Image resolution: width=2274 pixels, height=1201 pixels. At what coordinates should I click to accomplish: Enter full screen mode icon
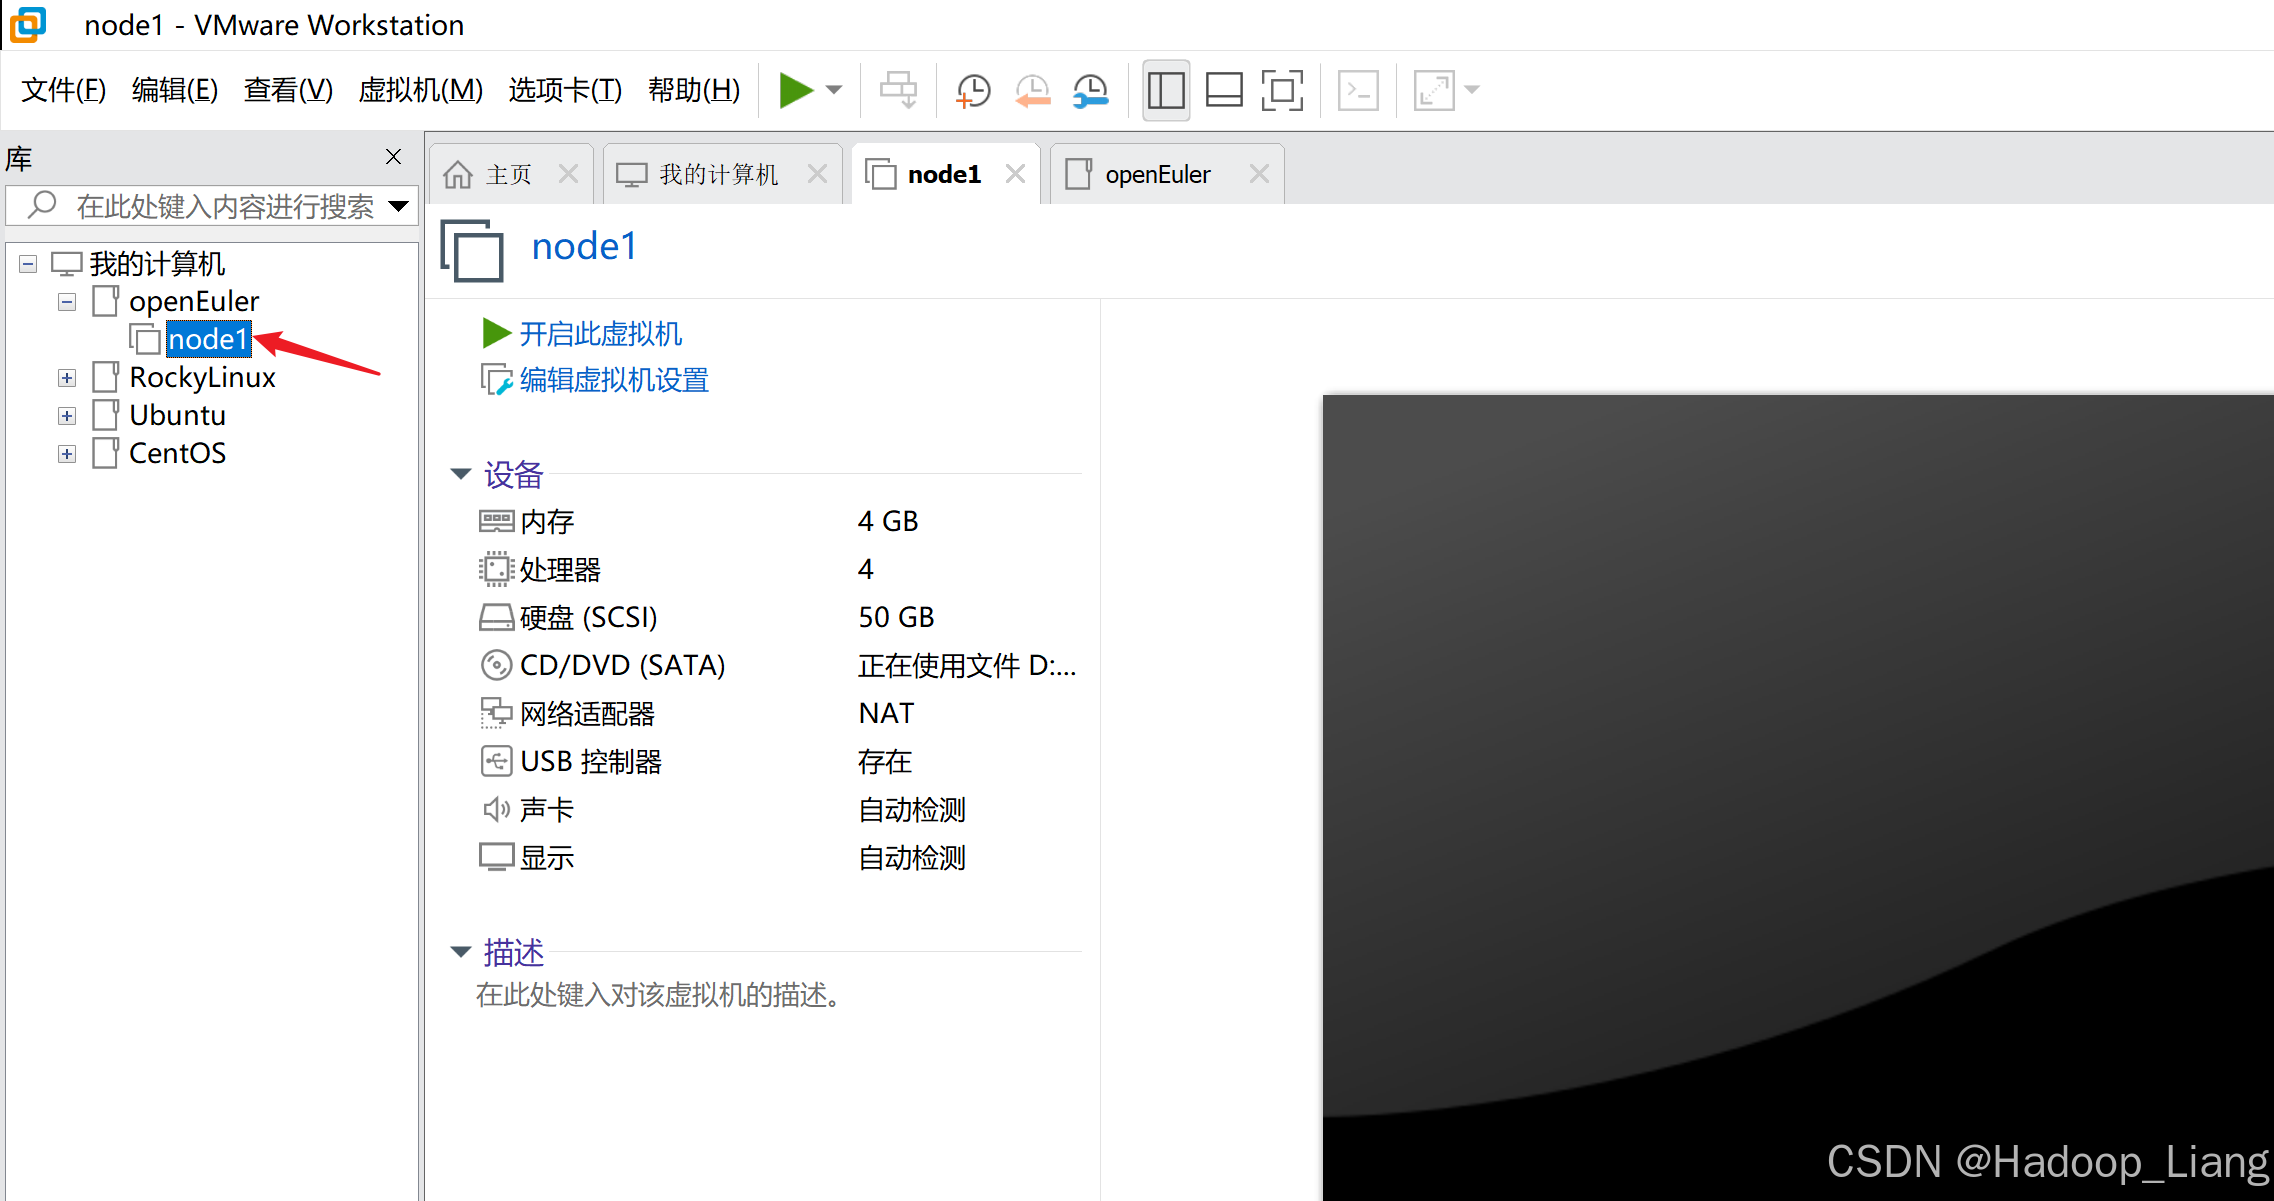pyautogui.click(x=1282, y=90)
